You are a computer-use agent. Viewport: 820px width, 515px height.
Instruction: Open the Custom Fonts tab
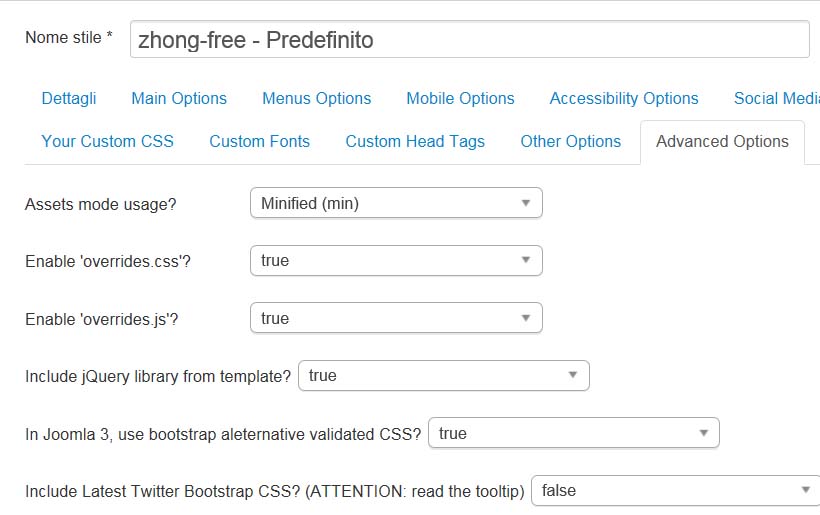click(260, 141)
